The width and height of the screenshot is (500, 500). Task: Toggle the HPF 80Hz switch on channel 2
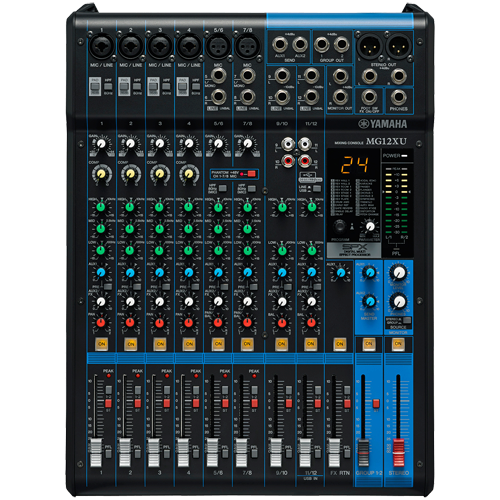(x=137, y=87)
